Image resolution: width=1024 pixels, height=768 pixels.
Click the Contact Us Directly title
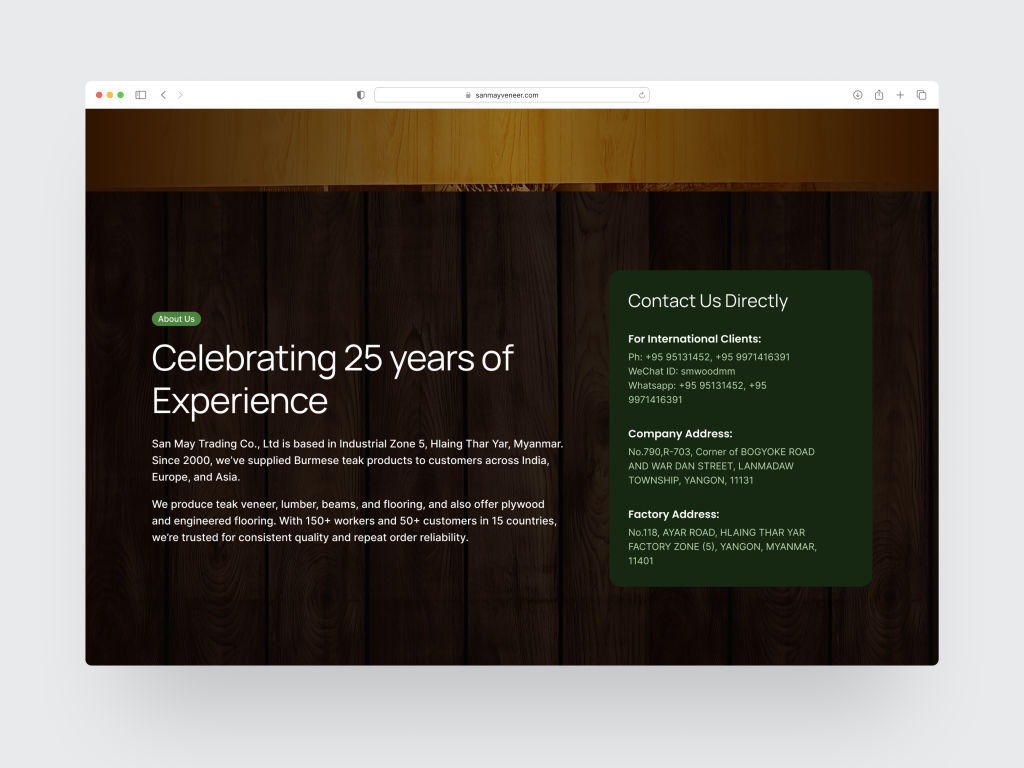coord(707,301)
